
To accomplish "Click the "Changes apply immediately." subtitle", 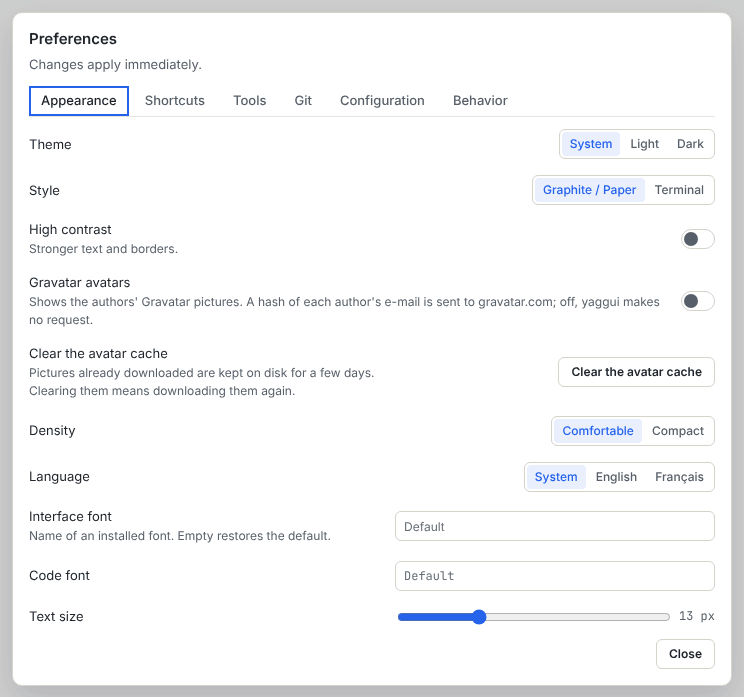I will click(115, 65).
